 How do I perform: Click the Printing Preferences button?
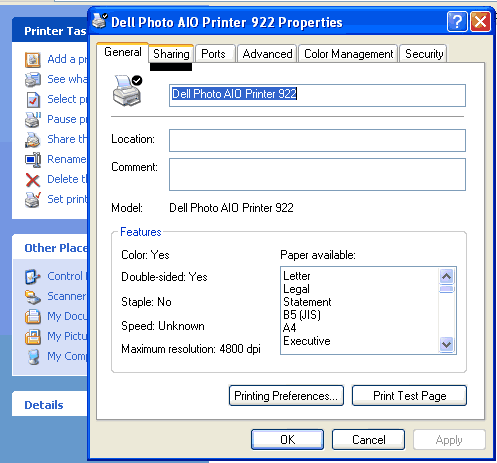(286, 396)
